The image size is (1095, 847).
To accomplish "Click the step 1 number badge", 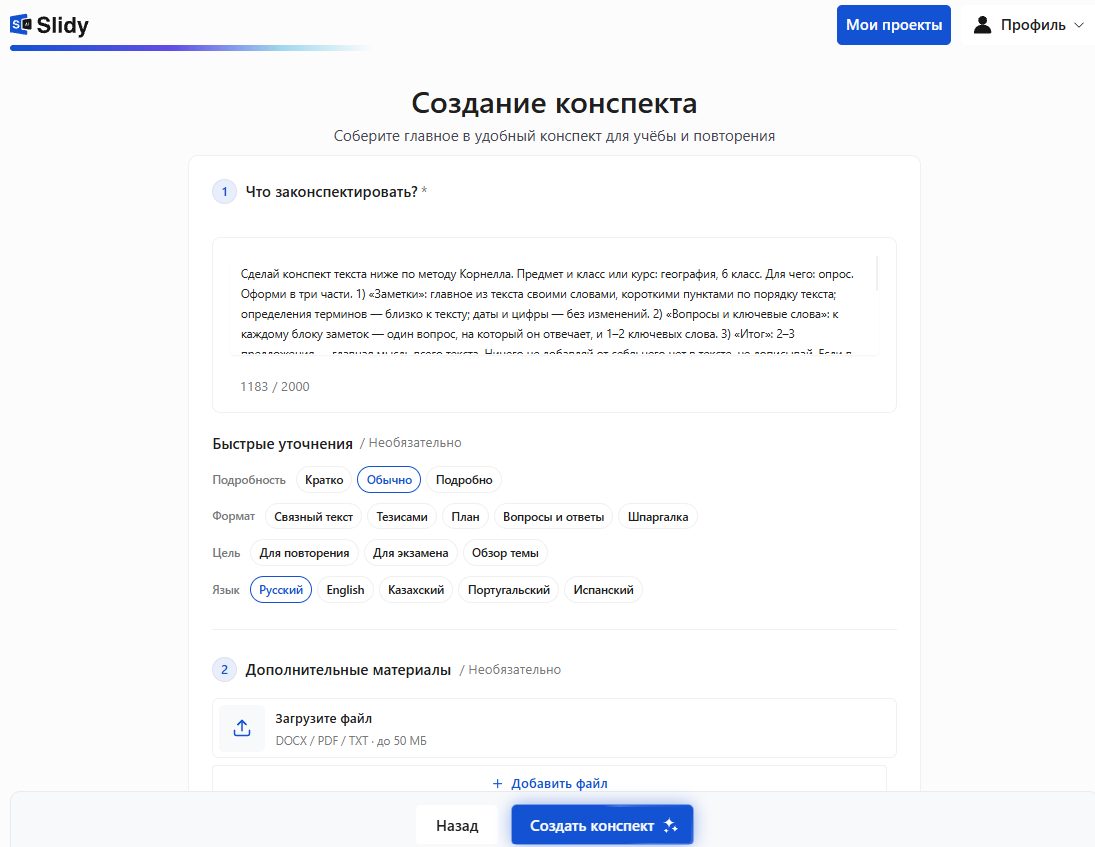I will coord(224,192).
